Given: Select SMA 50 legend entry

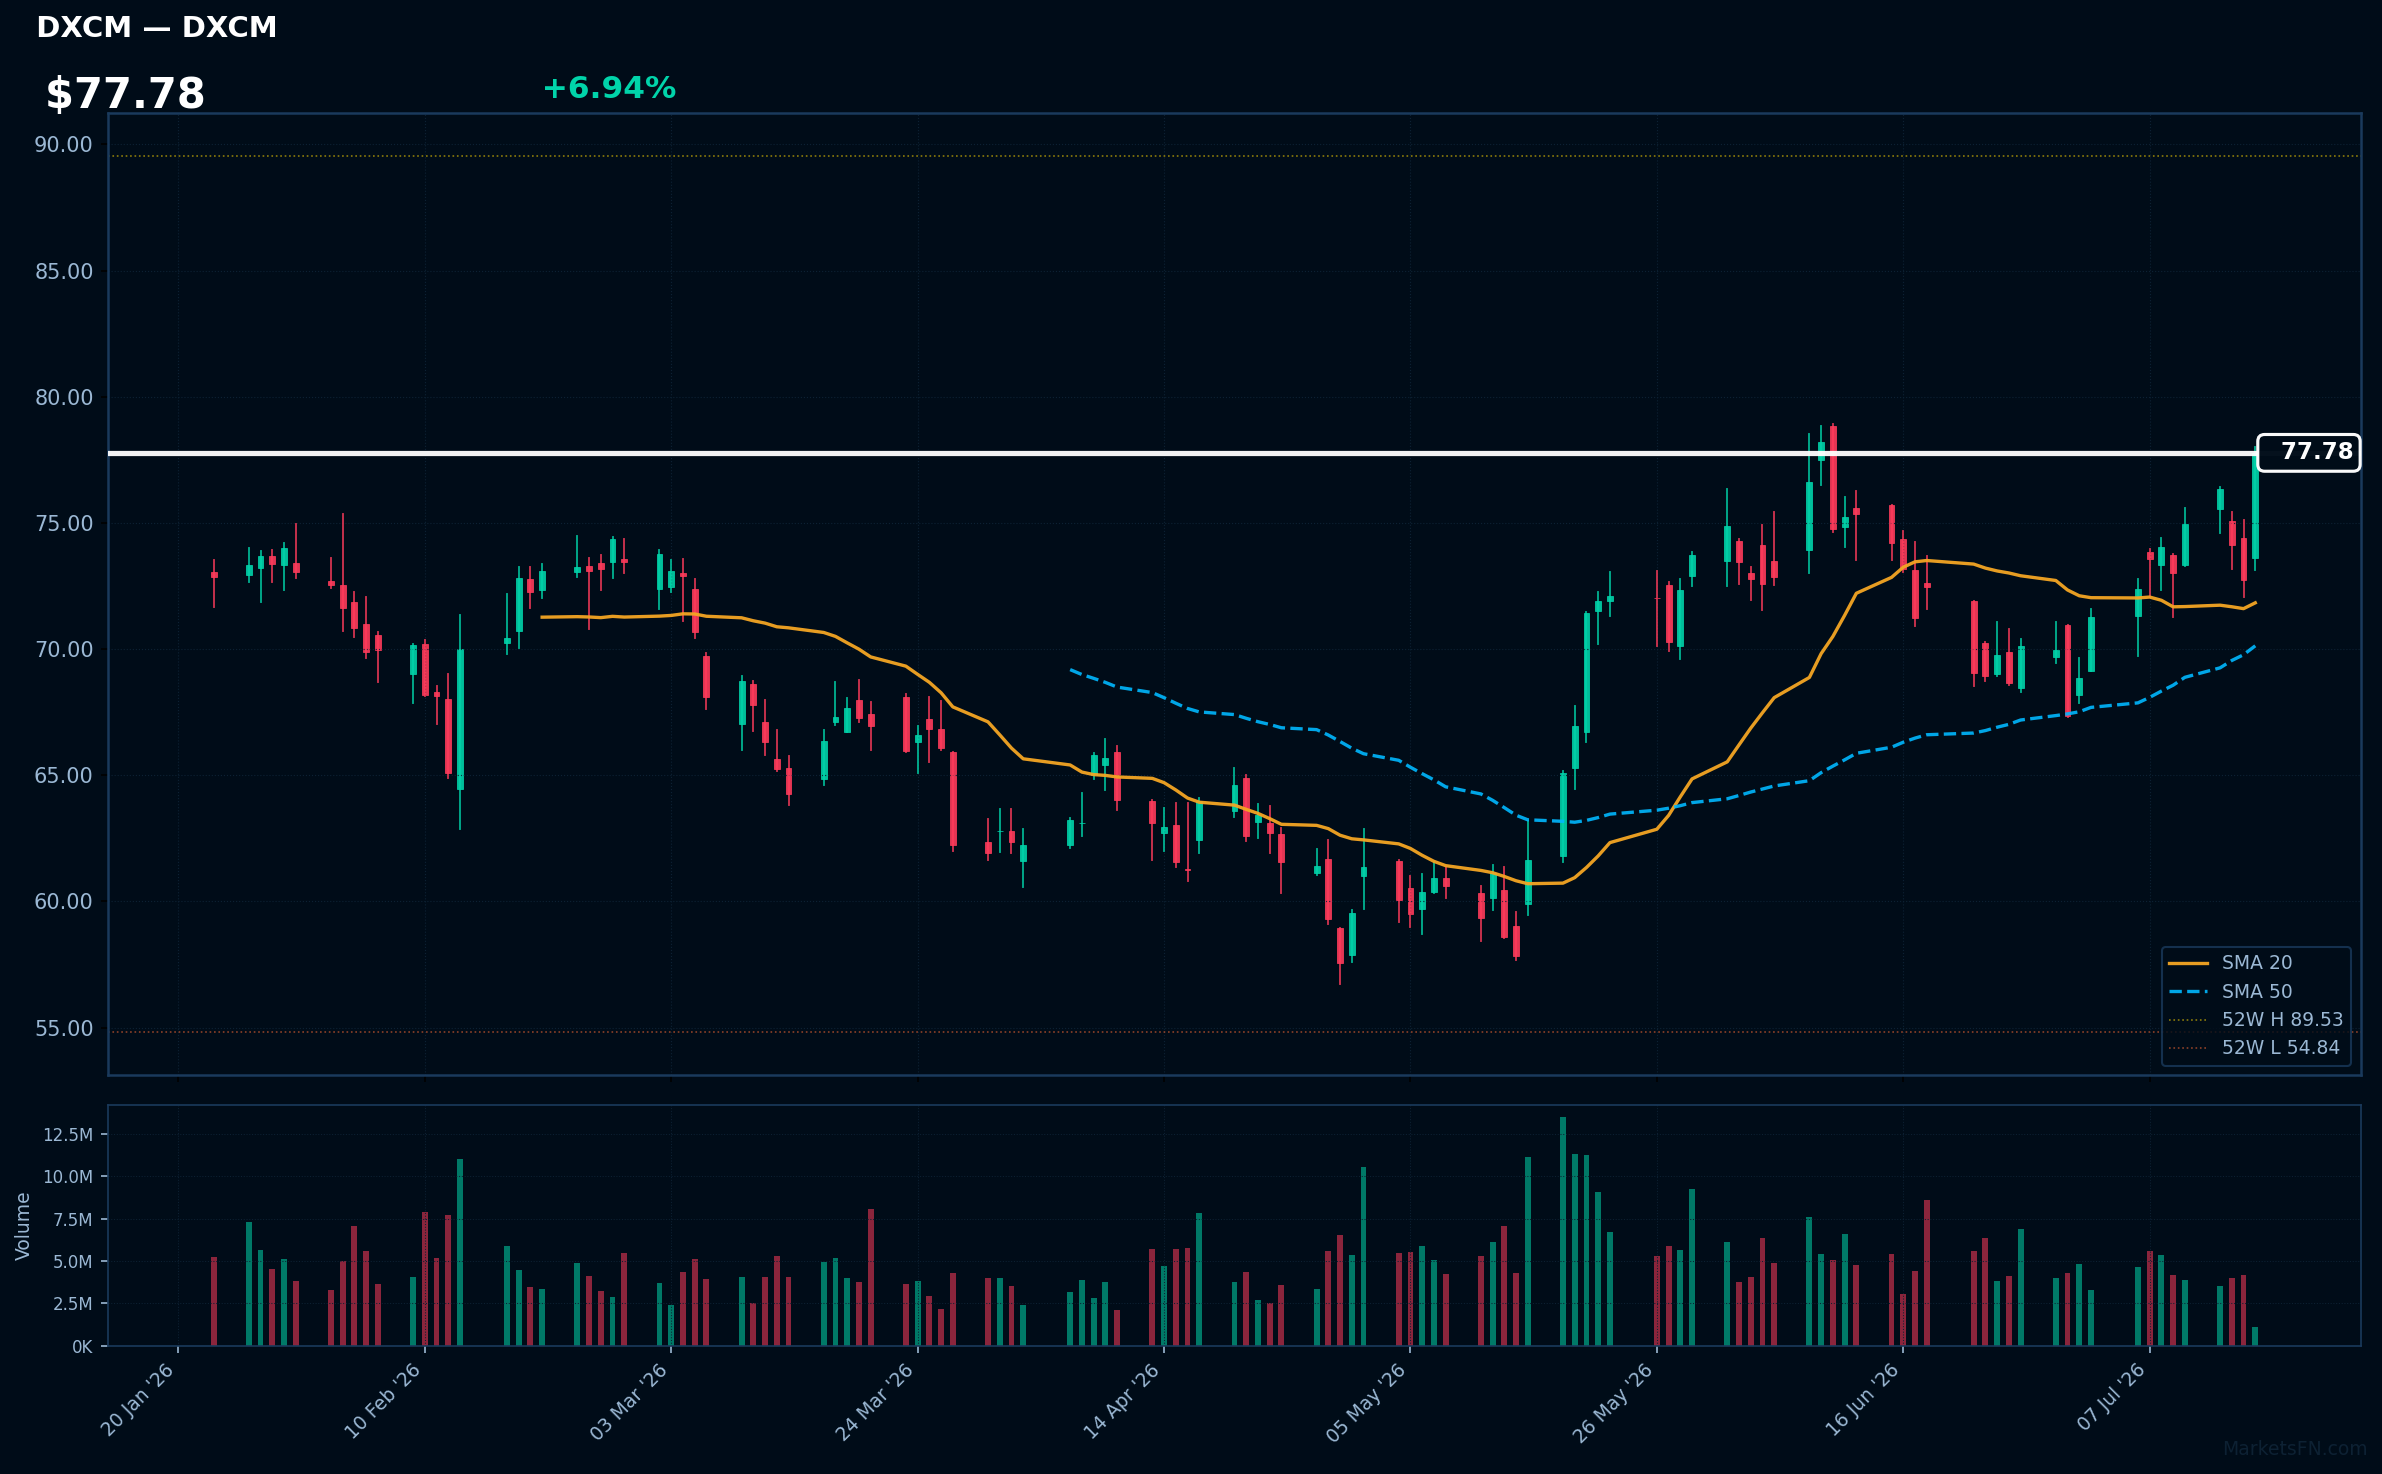Looking at the screenshot, I should [x=2230, y=992].
